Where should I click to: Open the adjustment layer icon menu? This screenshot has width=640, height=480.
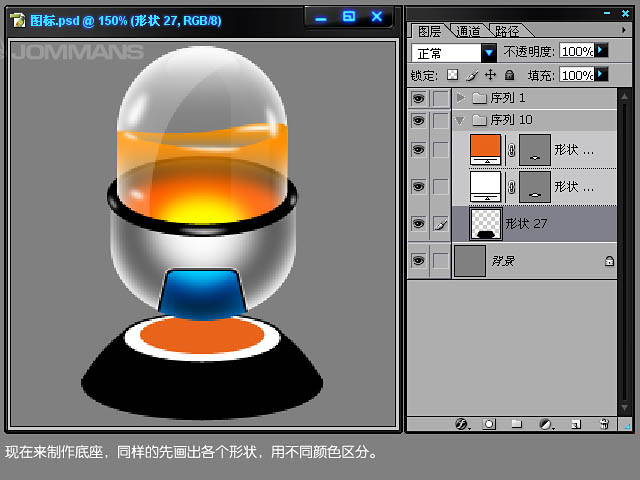(x=546, y=424)
